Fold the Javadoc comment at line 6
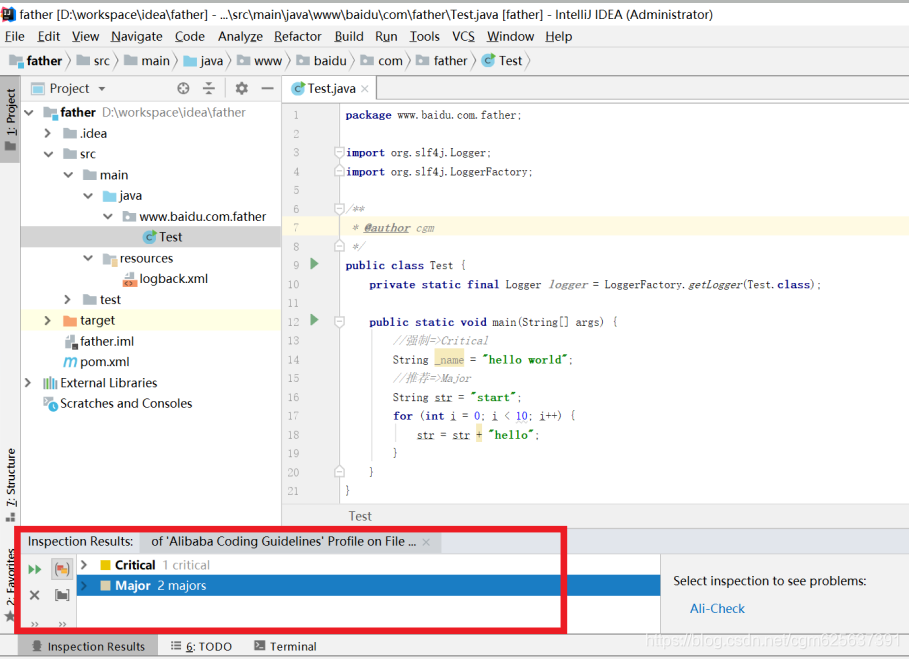Screen dimensions: 909x659 pyautogui.click(x=339, y=209)
